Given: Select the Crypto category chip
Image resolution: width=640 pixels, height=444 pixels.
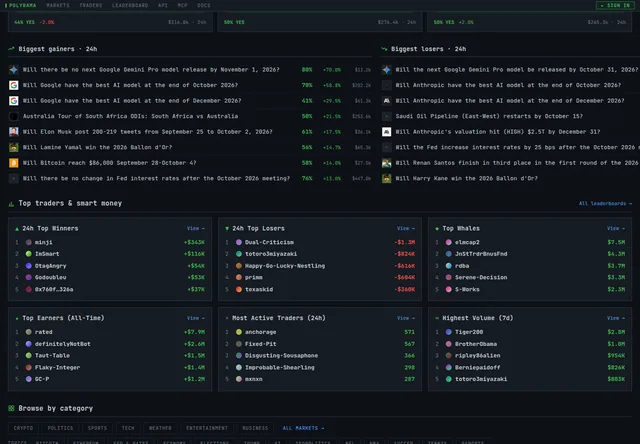Looking at the screenshot, I should click(x=23, y=428).
